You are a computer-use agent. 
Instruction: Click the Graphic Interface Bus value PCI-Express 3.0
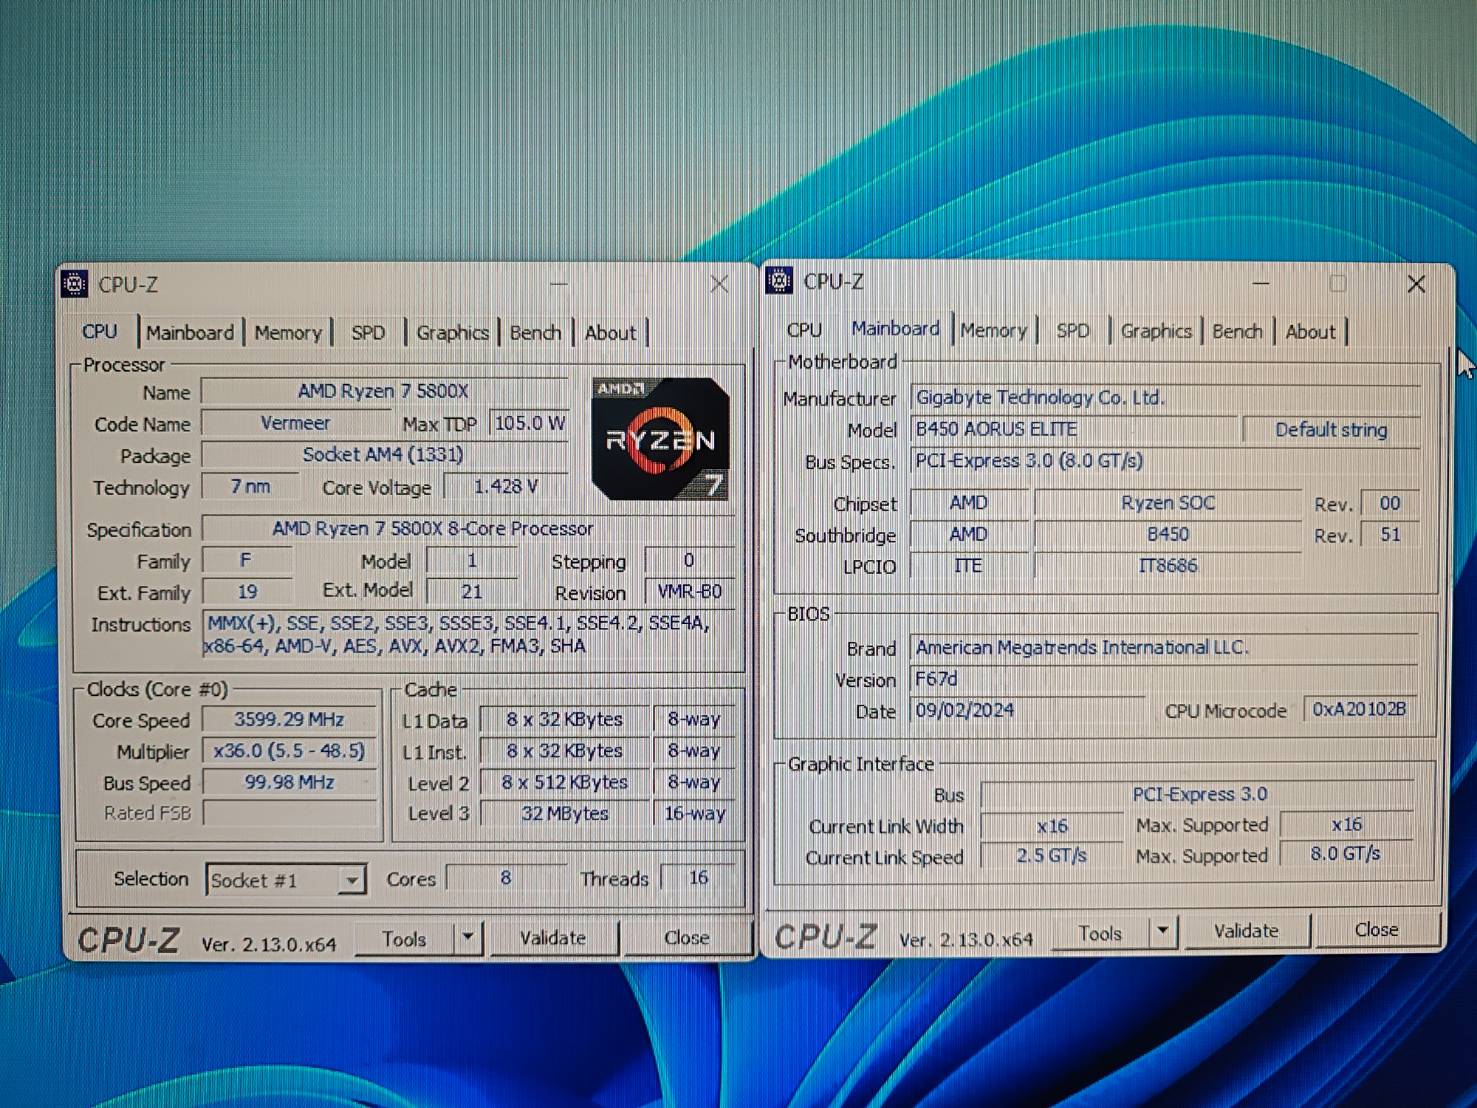pyautogui.click(x=1198, y=794)
